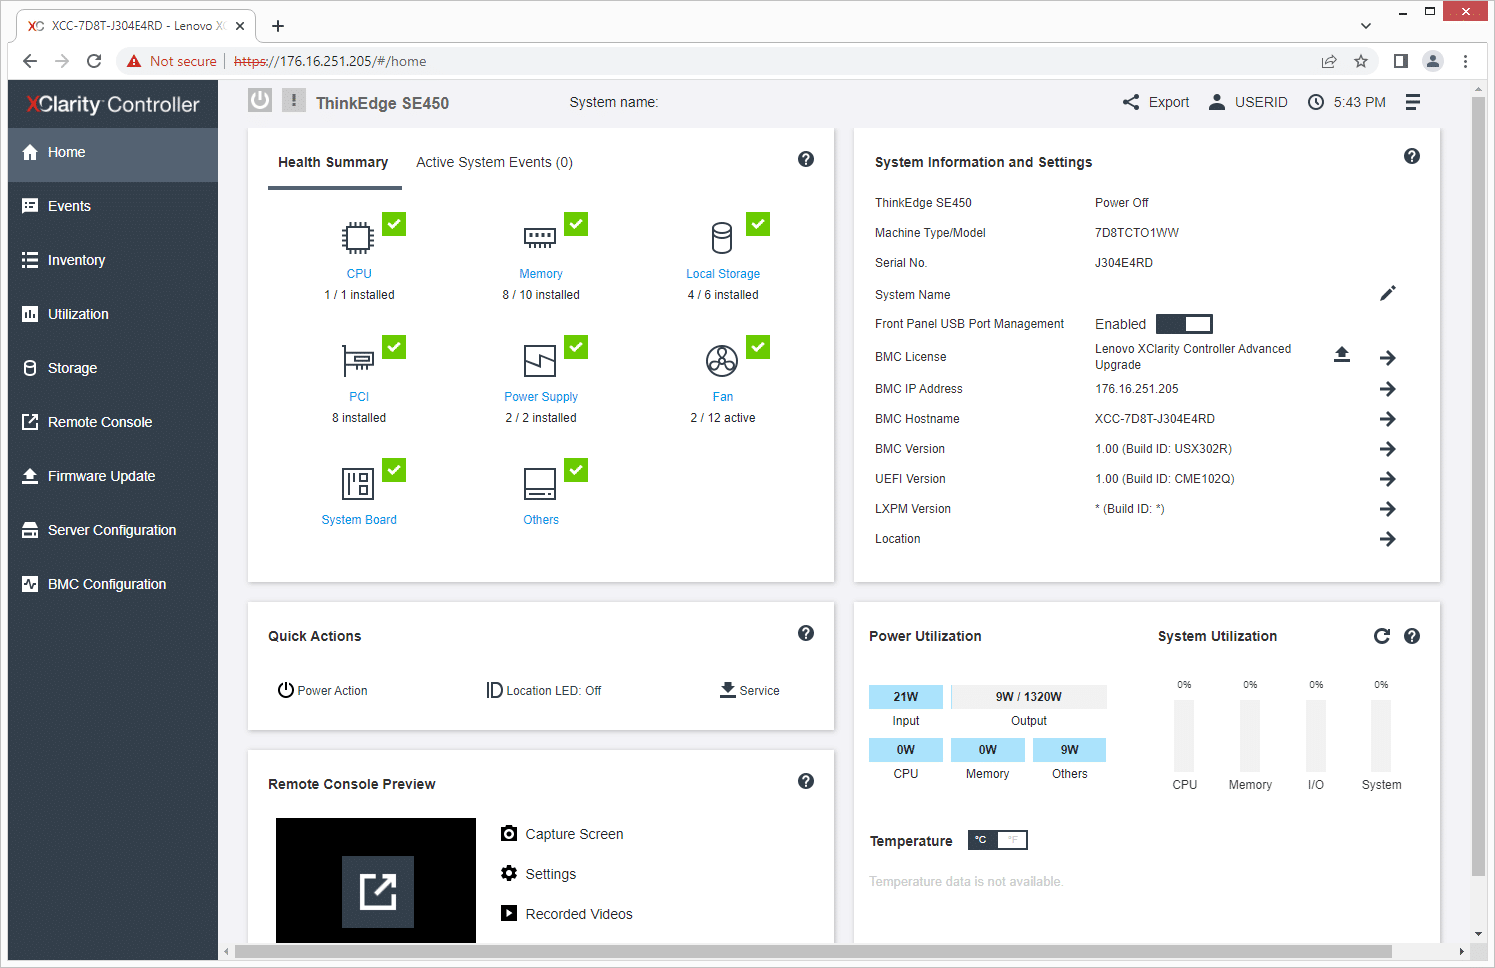Open Storage in sidebar
The width and height of the screenshot is (1495, 968).
113,368
